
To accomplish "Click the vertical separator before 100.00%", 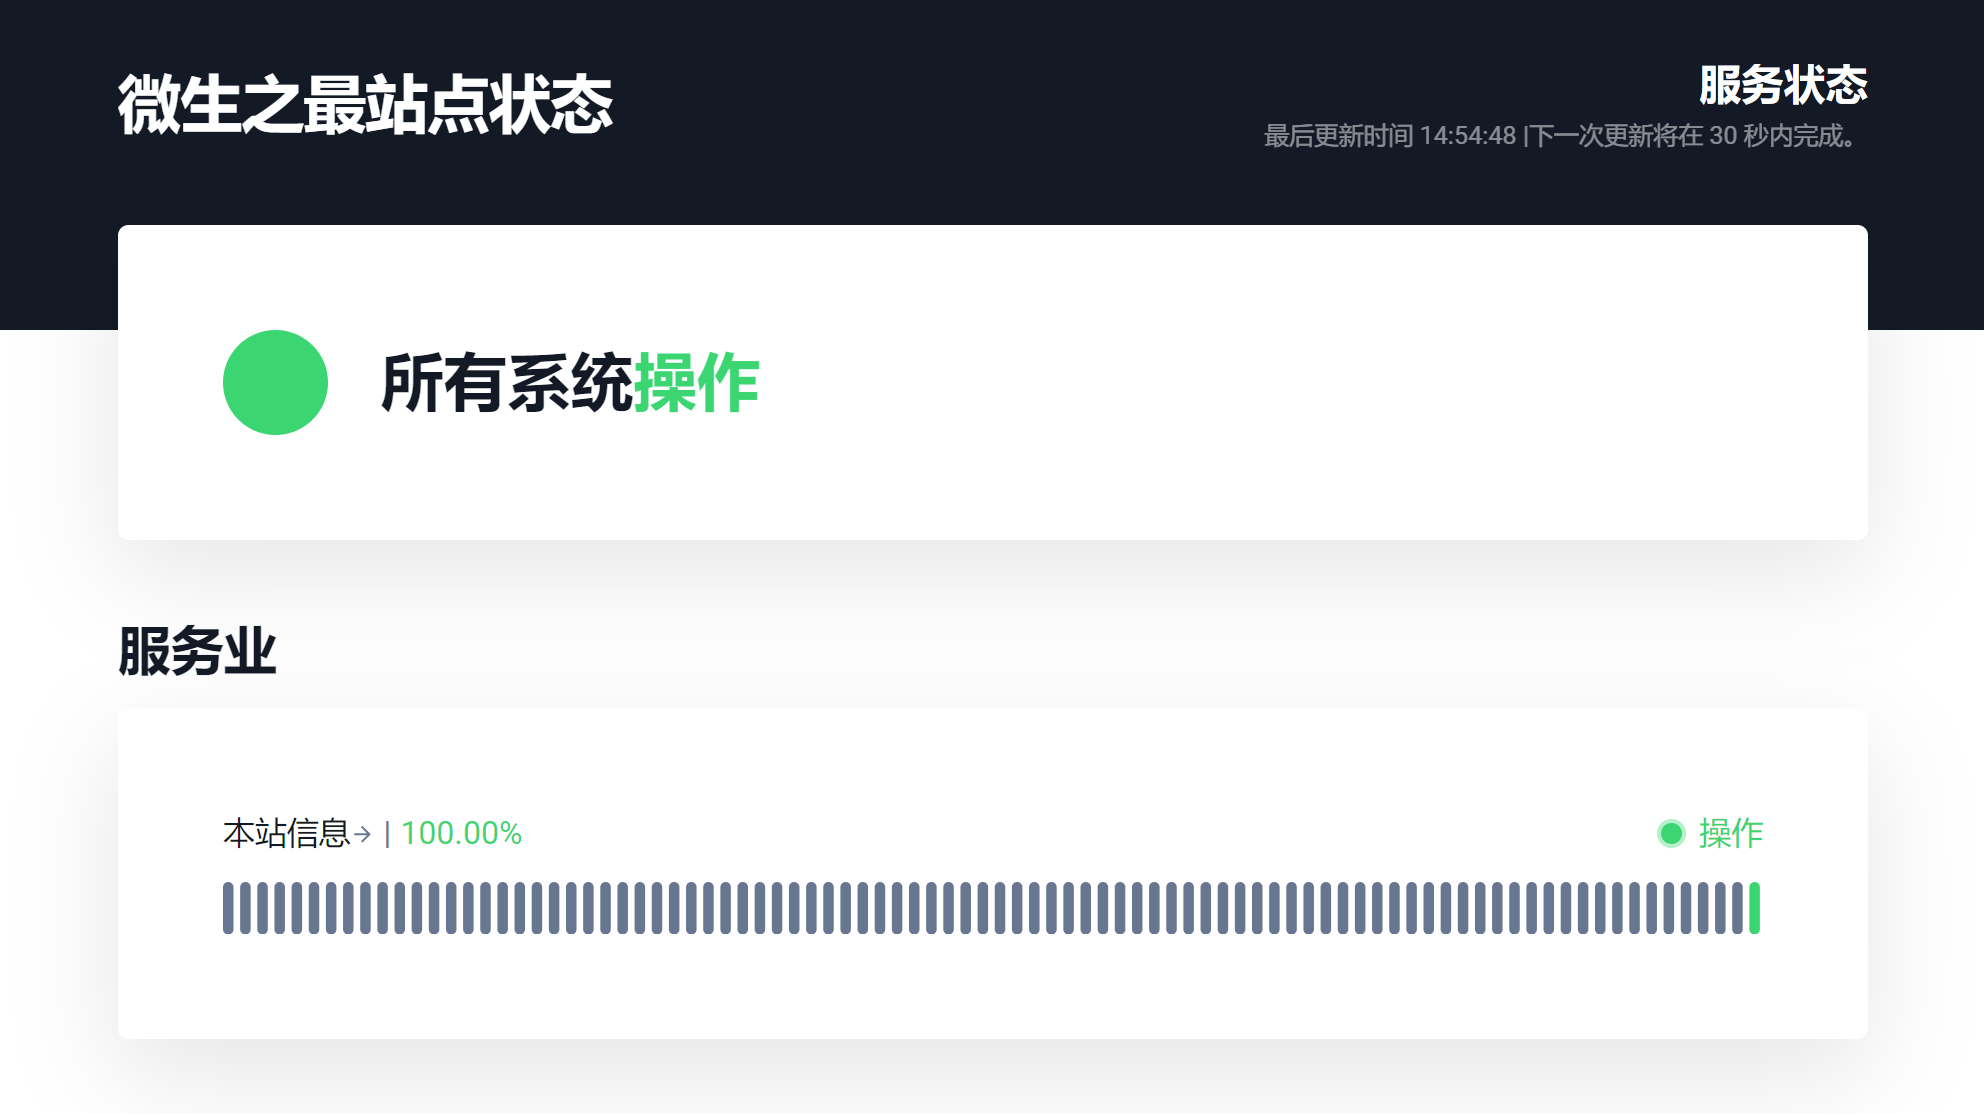I will (x=387, y=834).
